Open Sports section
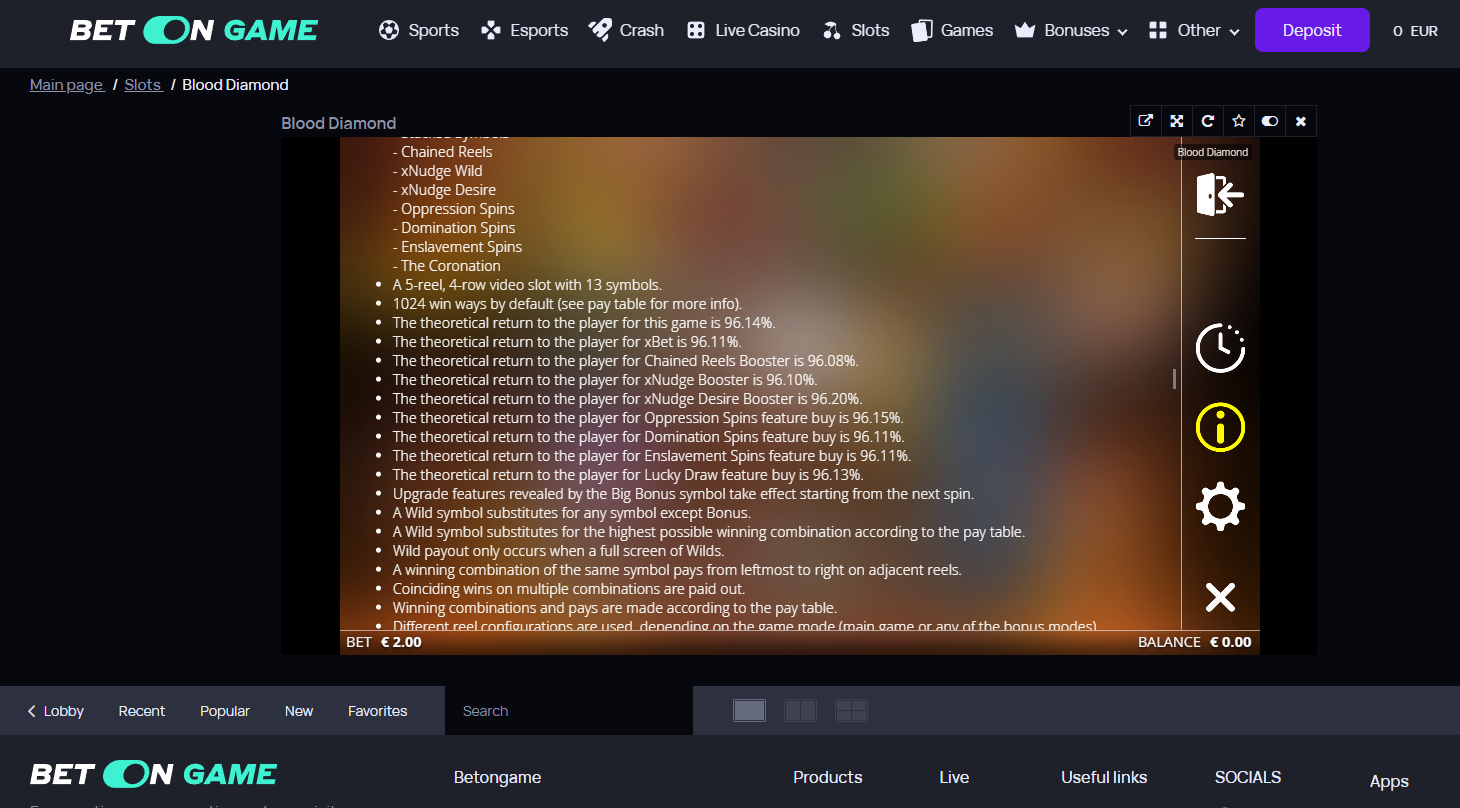 (x=419, y=30)
